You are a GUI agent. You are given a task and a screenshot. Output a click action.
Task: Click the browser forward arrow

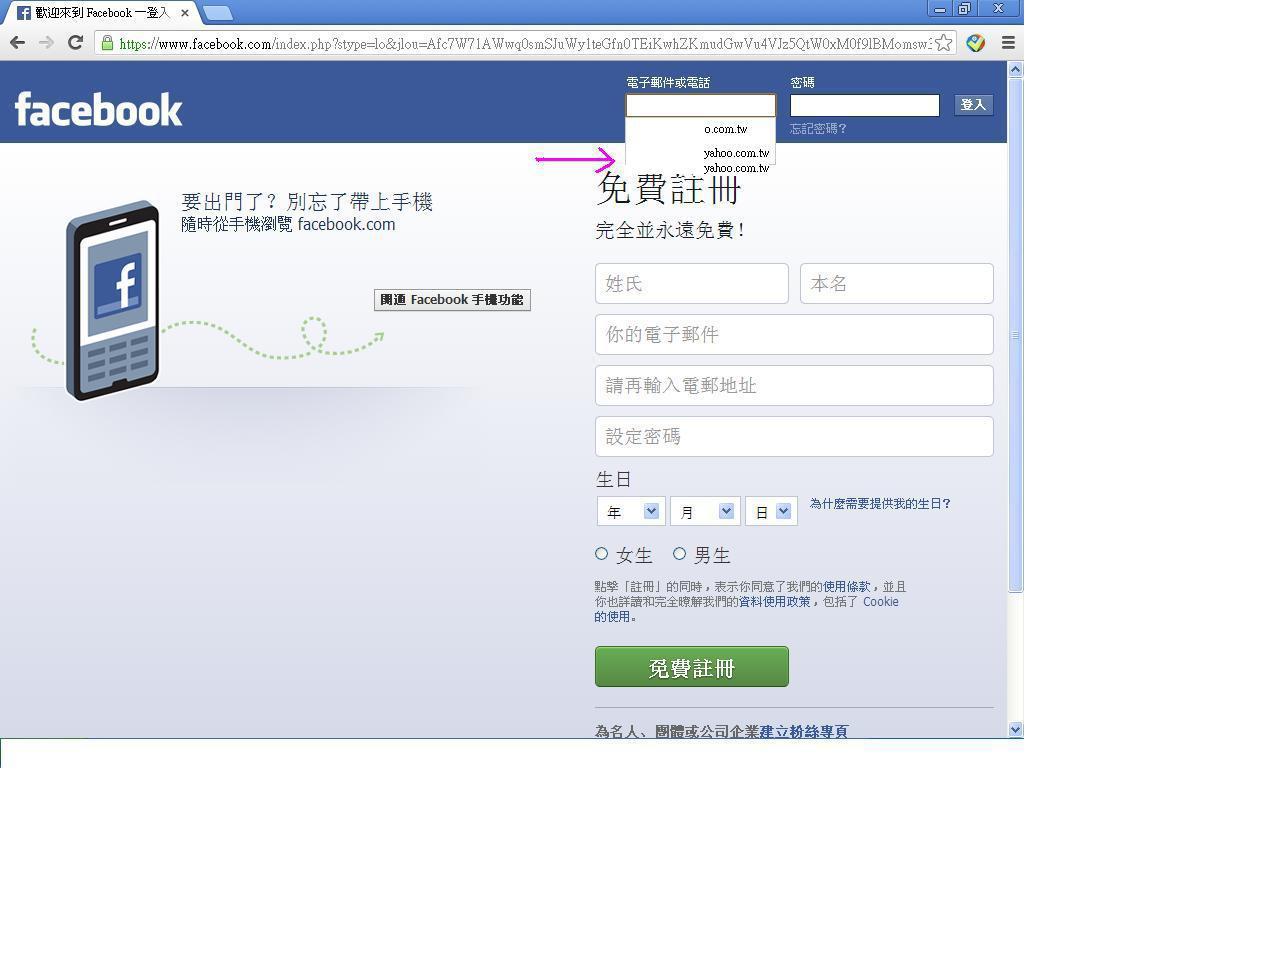(x=46, y=43)
